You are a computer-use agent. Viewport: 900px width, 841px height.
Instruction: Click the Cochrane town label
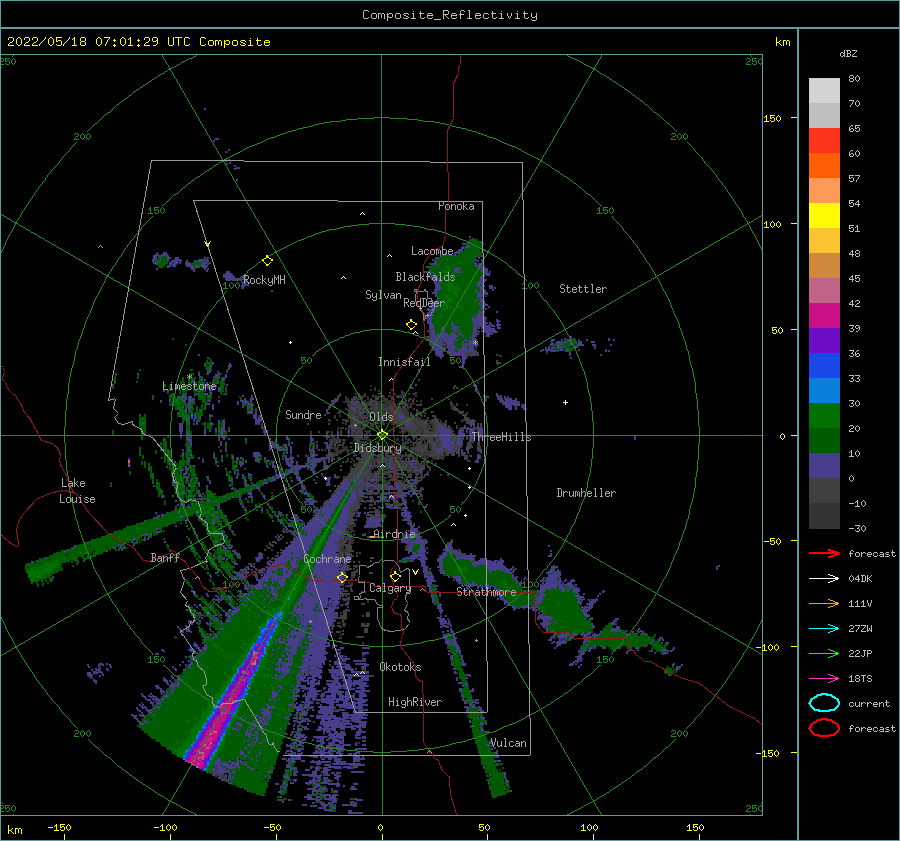point(327,559)
